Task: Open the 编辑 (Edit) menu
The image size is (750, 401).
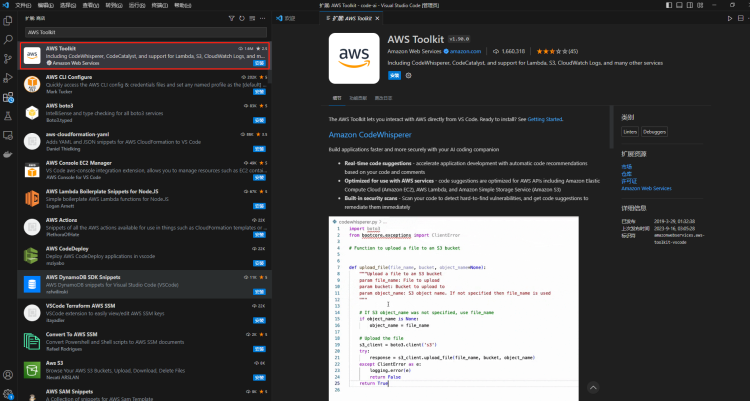Action: point(45,5)
